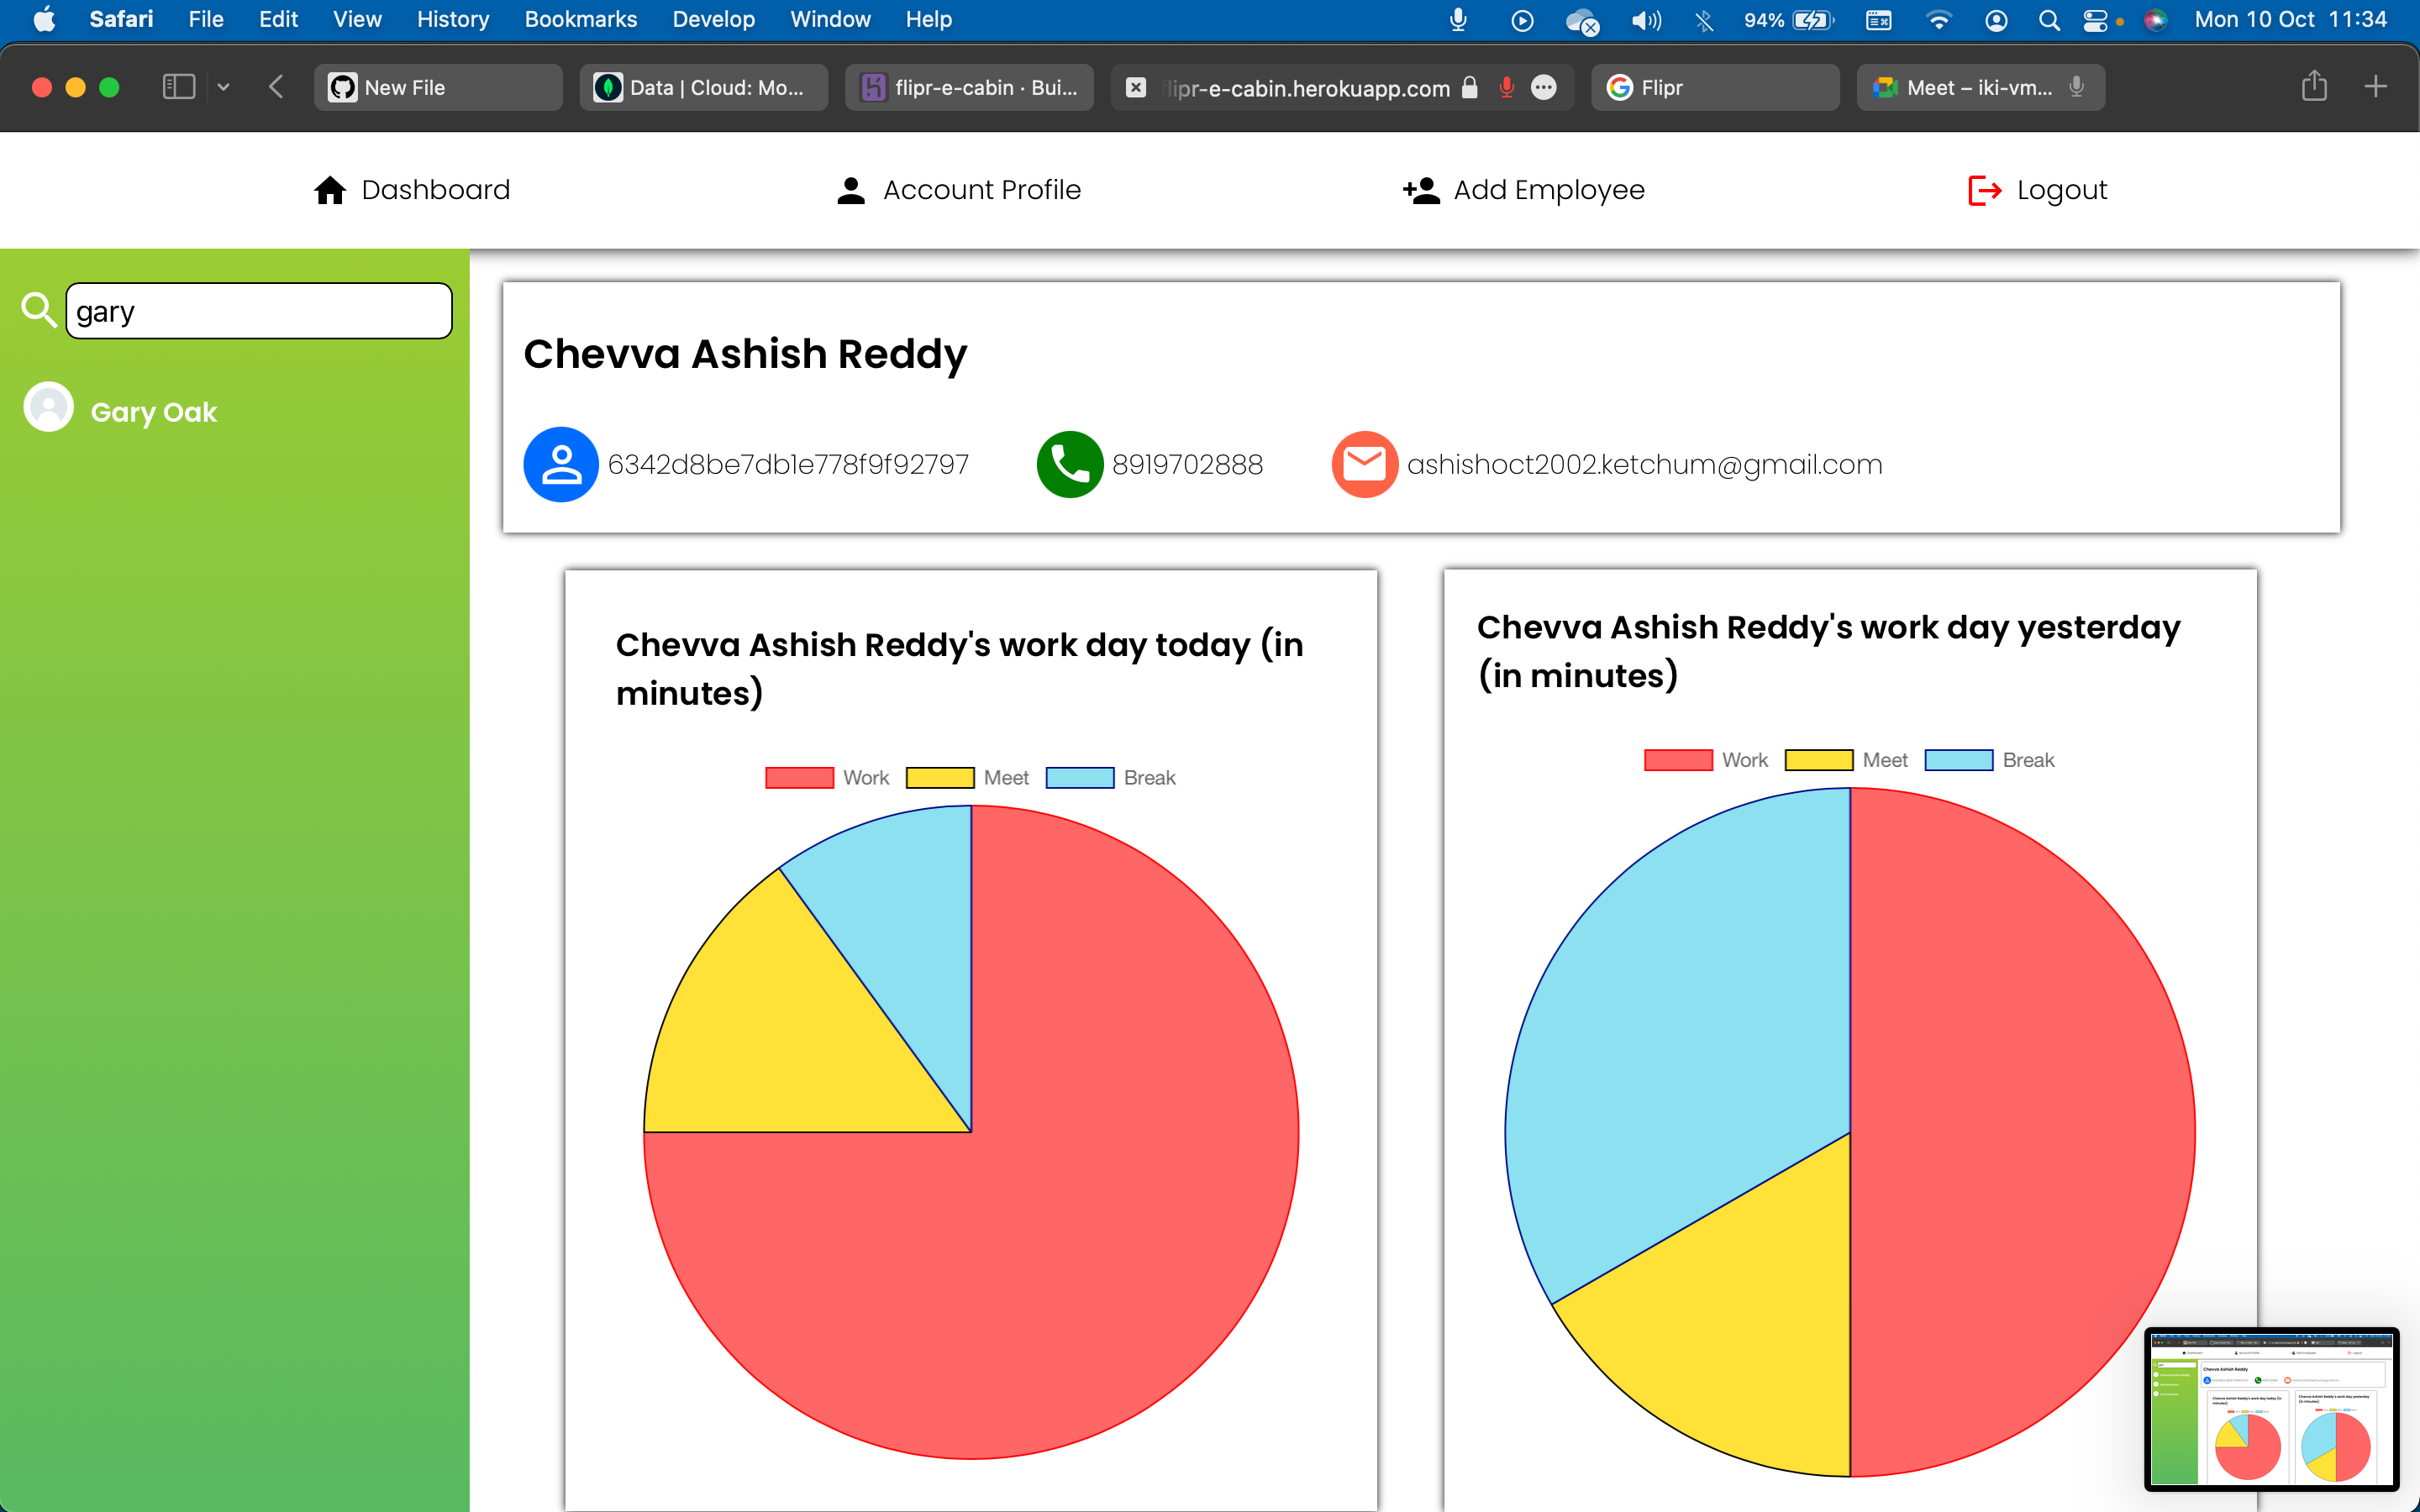Switch to the New File GitHub tab

pyautogui.click(x=438, y=87)
